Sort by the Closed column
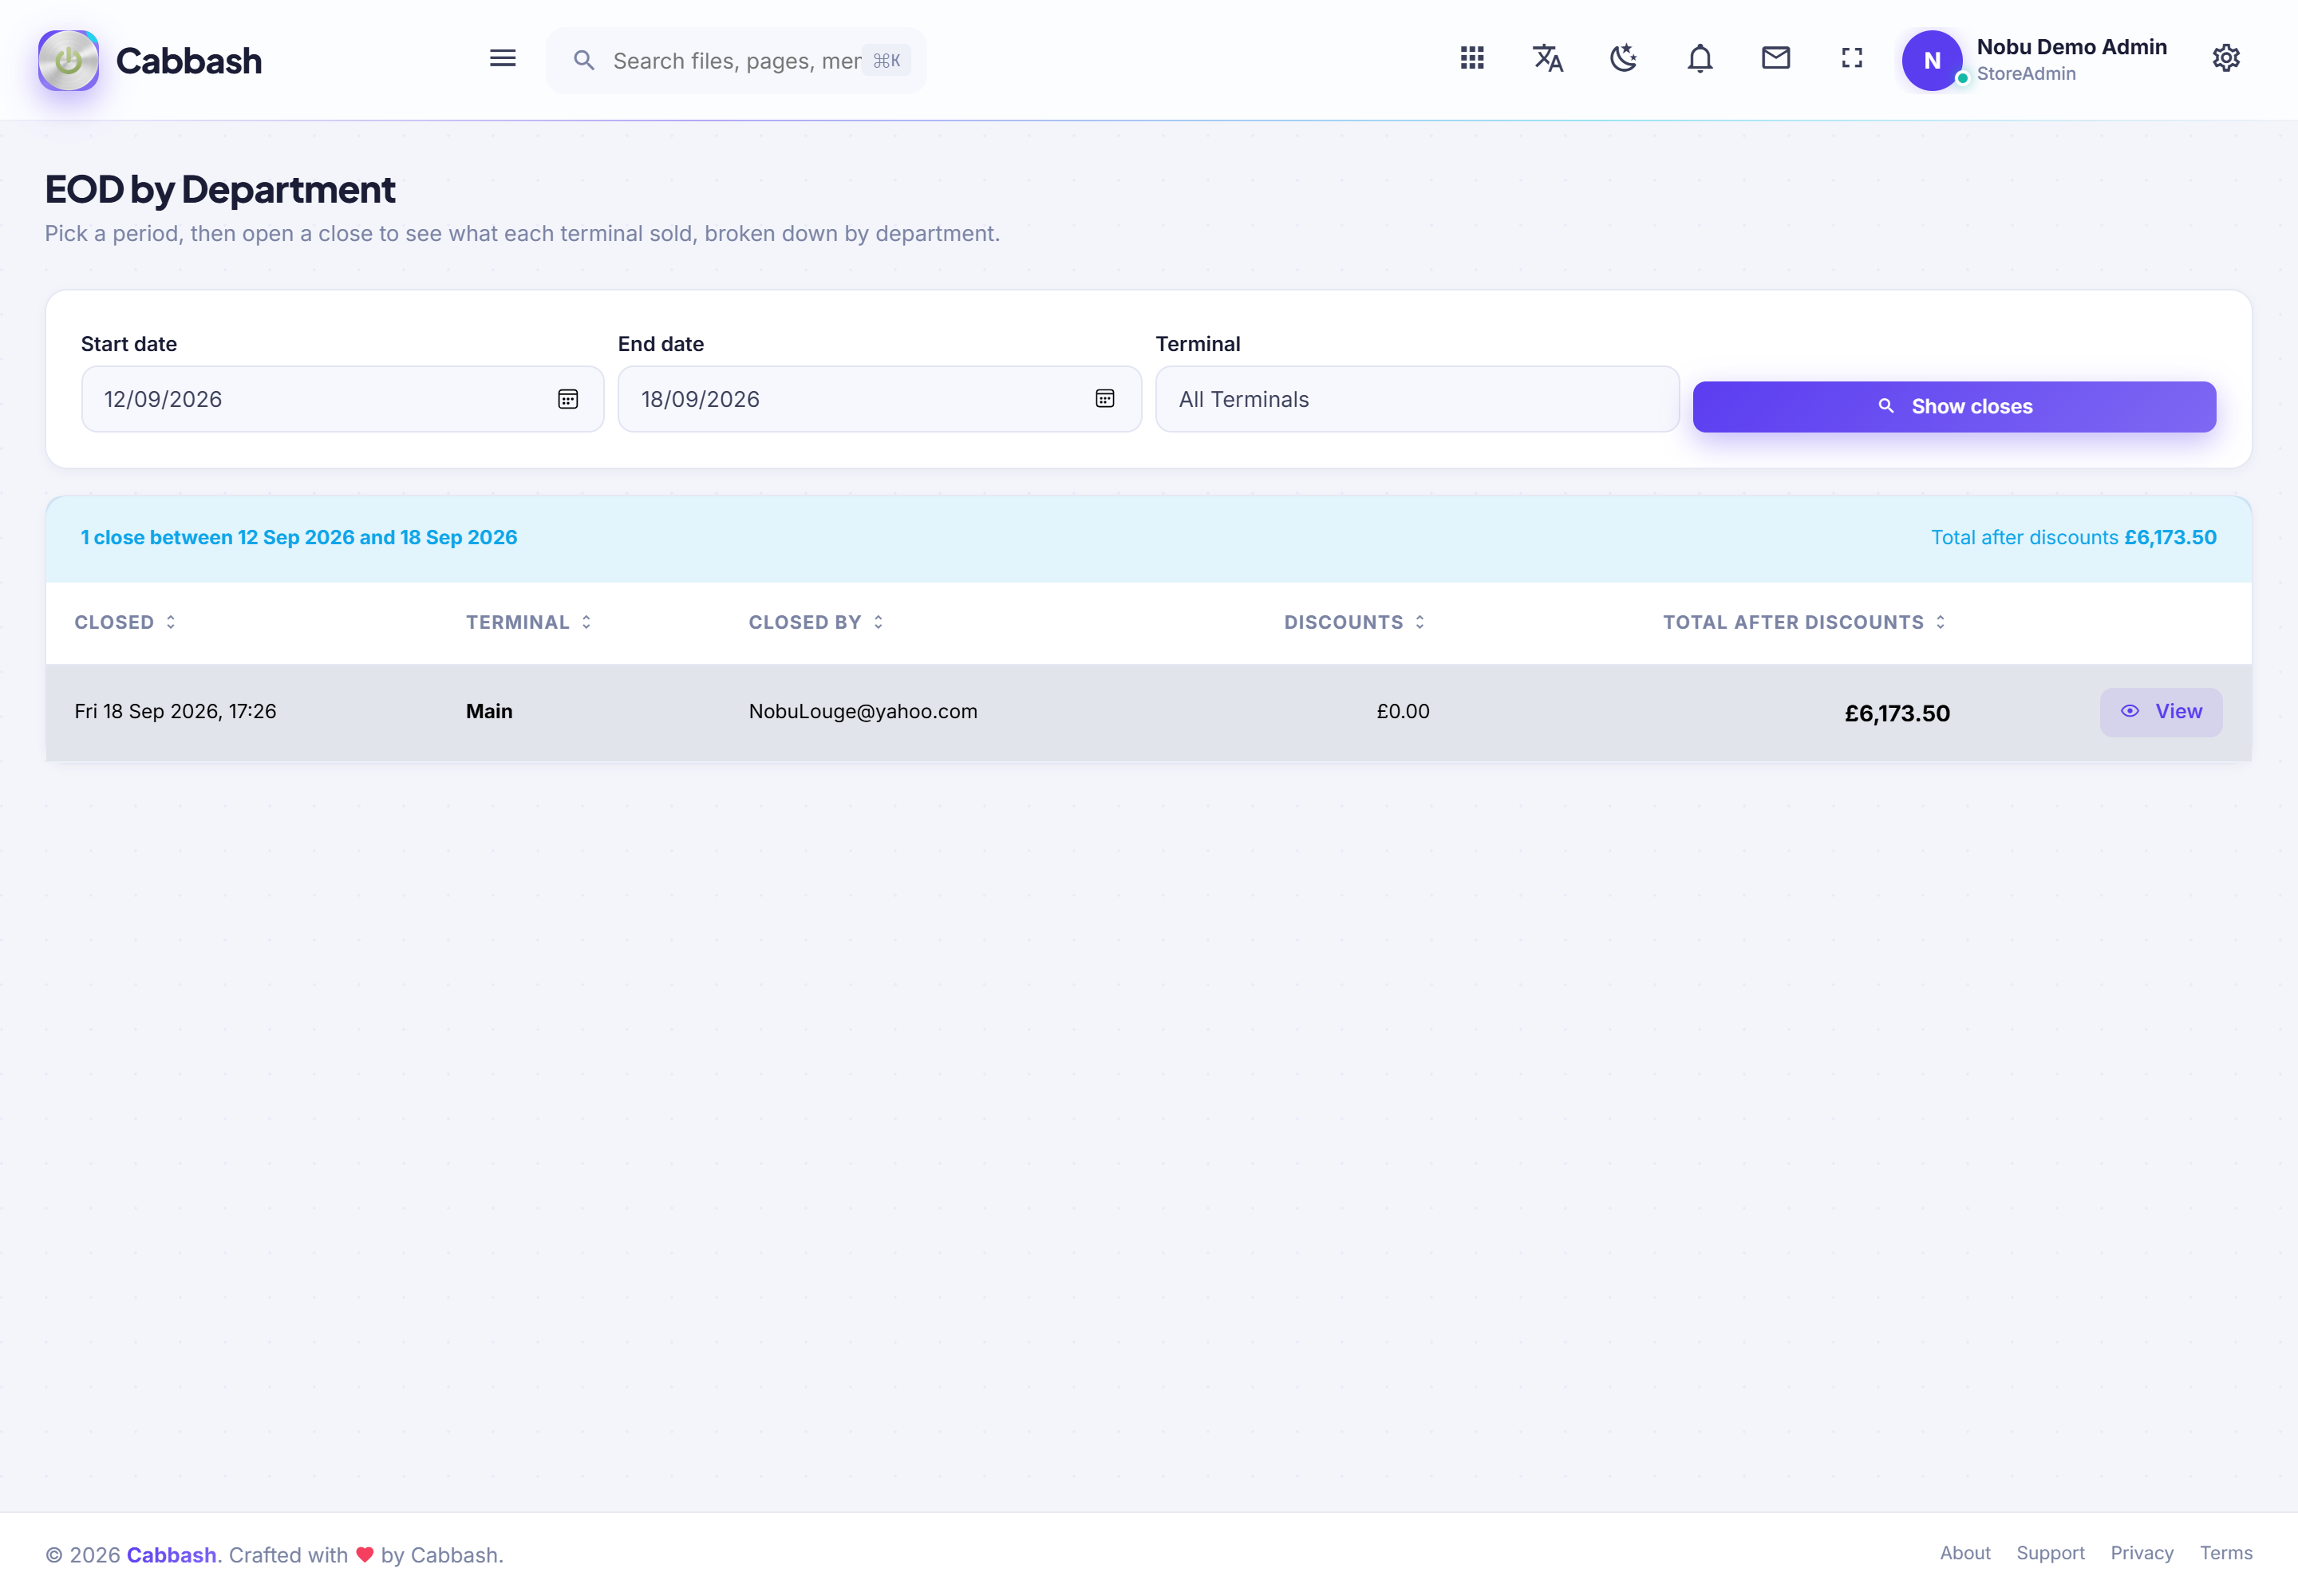 tap(125, 622)
